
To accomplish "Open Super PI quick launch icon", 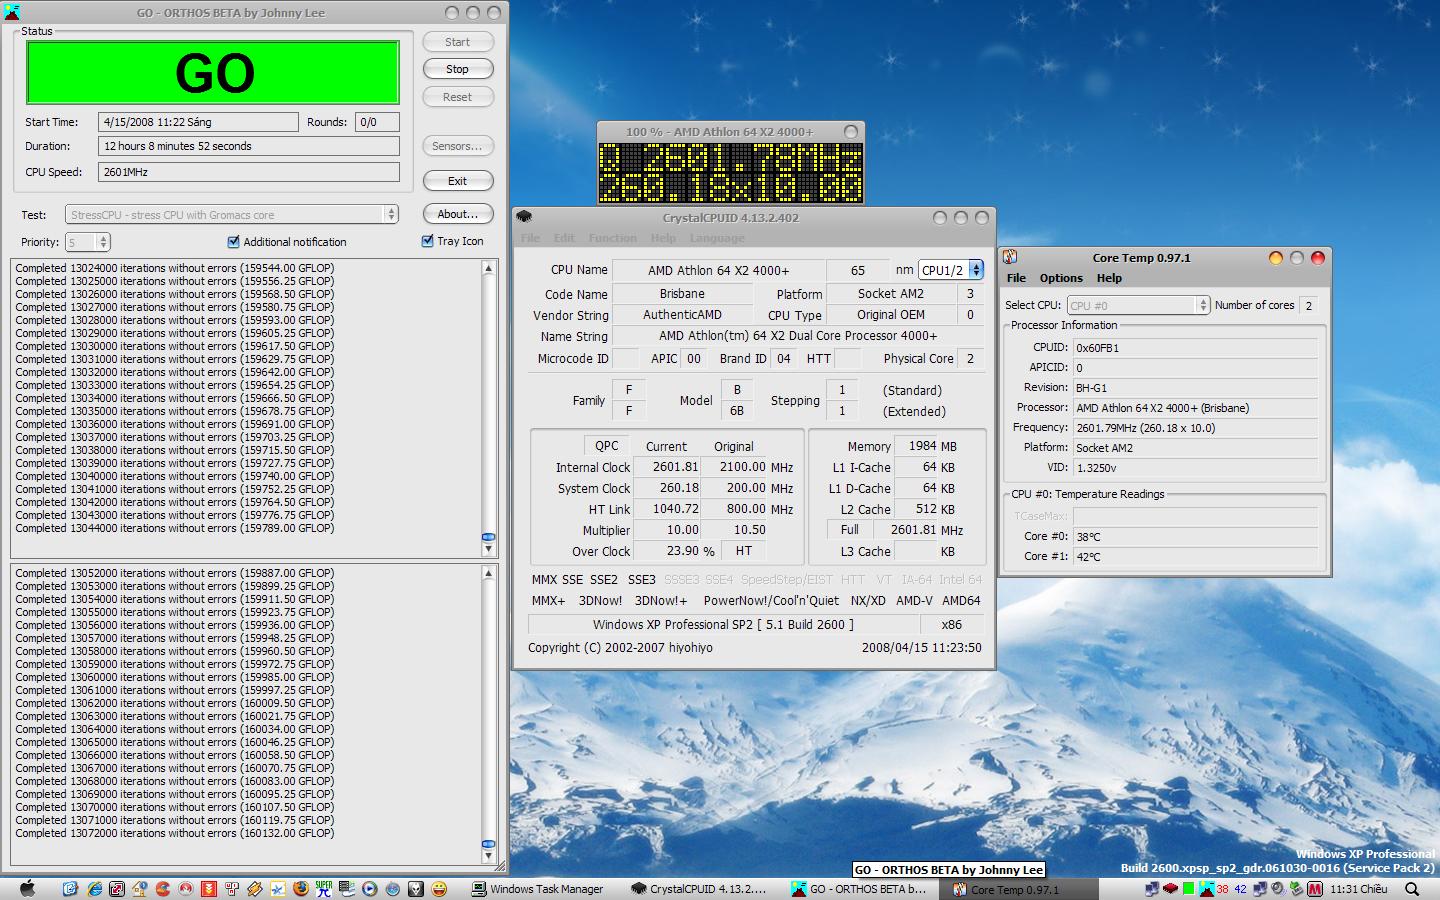I will coord(324,889).
